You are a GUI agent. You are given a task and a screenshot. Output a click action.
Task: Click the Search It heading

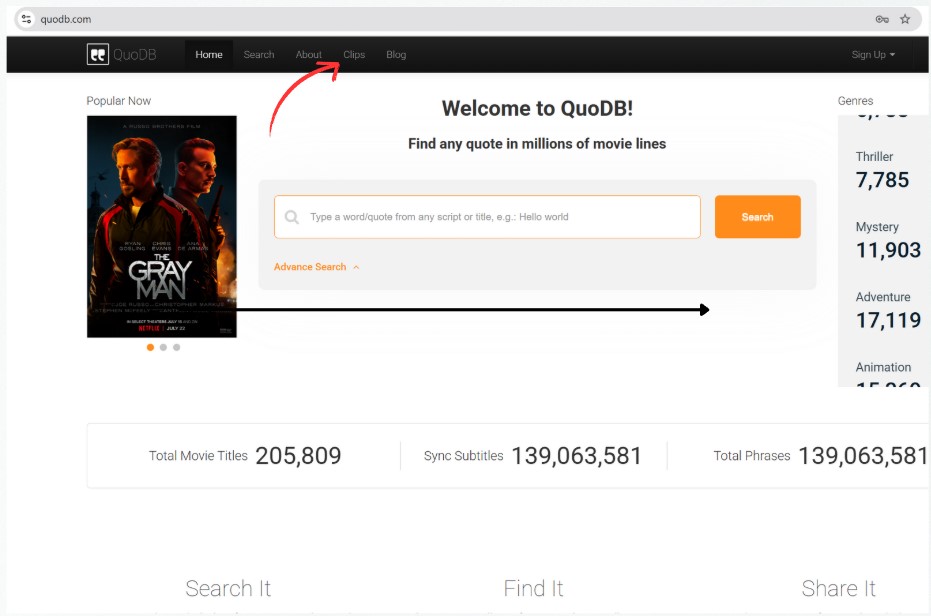coord(228,589)
